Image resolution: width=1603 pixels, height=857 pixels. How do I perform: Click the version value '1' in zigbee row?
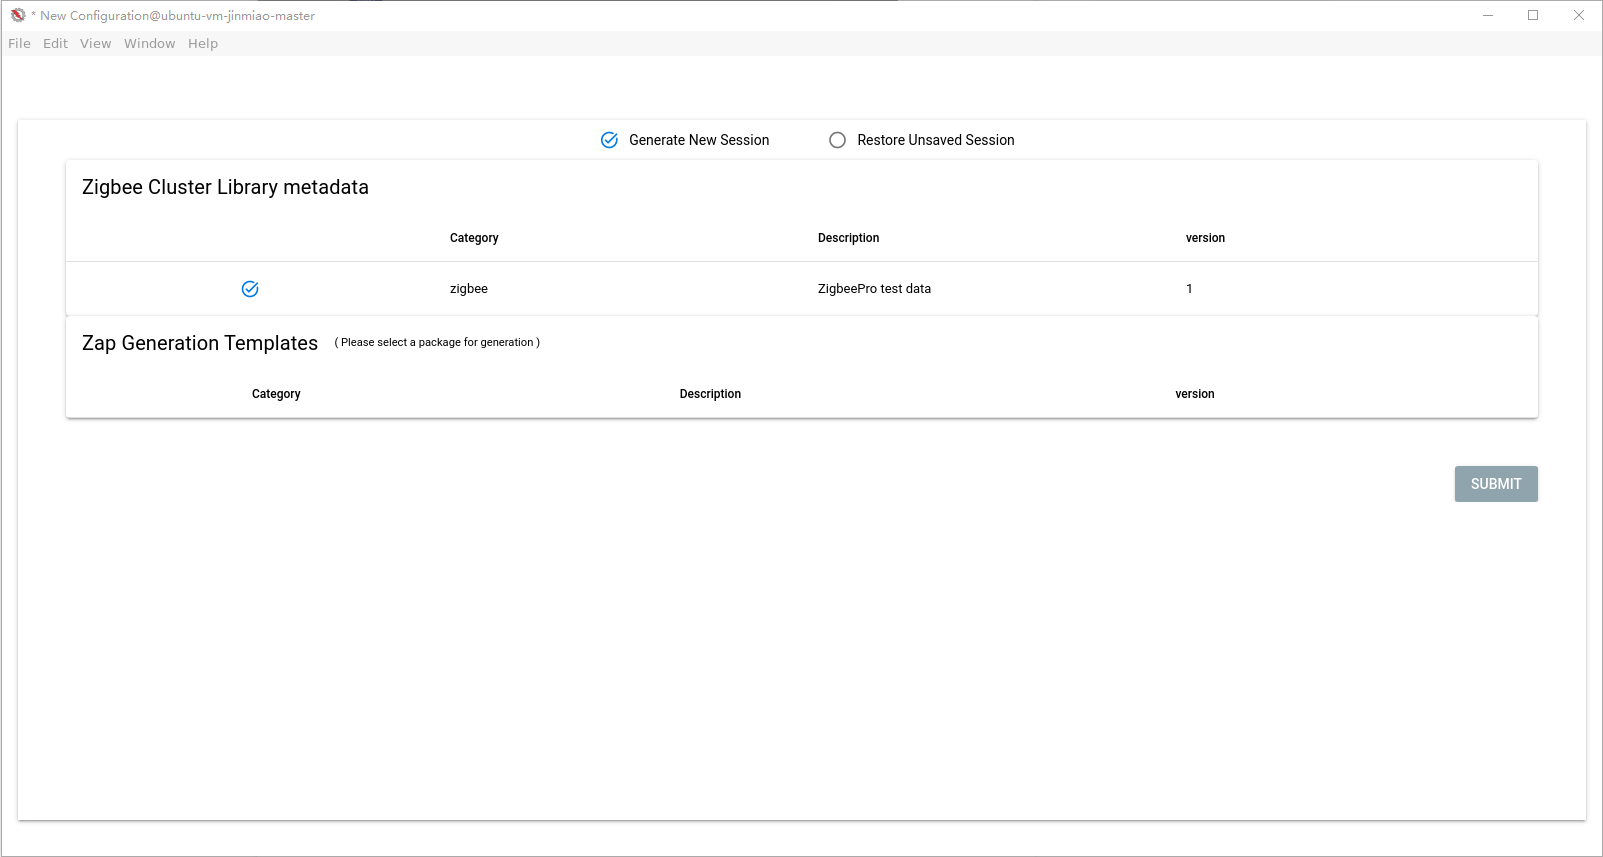(1189, 289)
